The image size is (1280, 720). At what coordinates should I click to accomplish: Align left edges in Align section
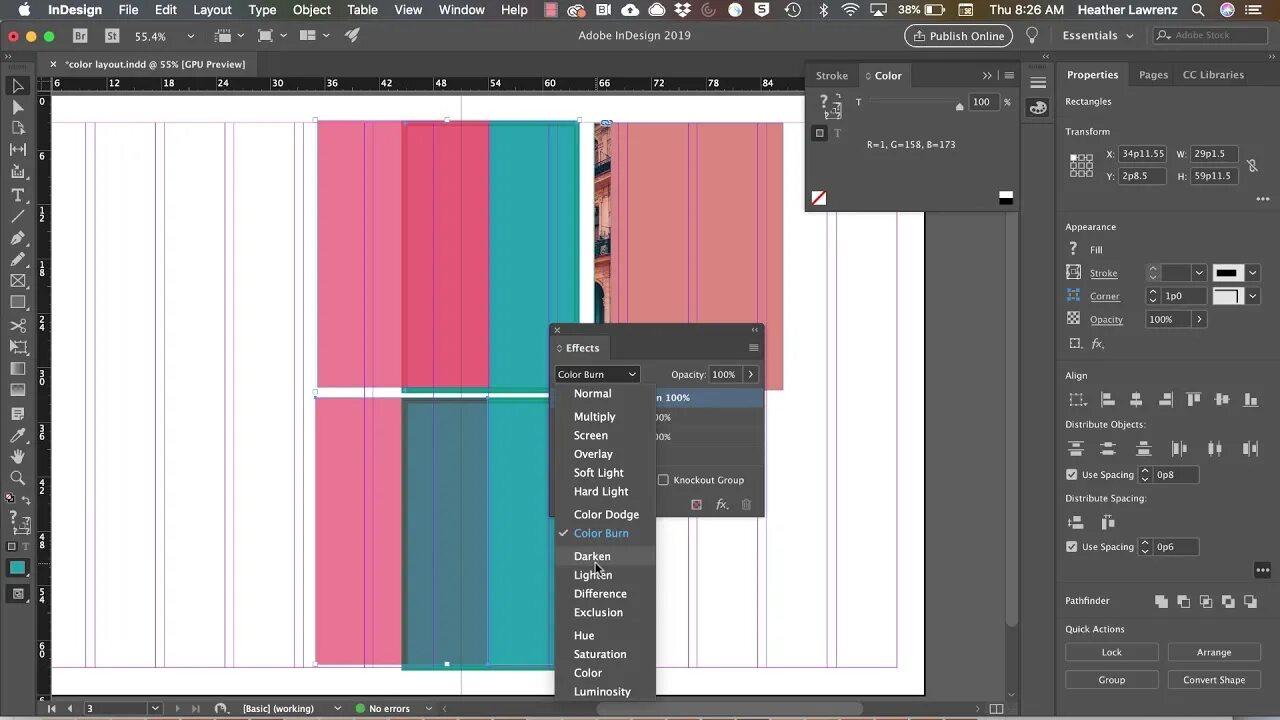(1107, 399)
